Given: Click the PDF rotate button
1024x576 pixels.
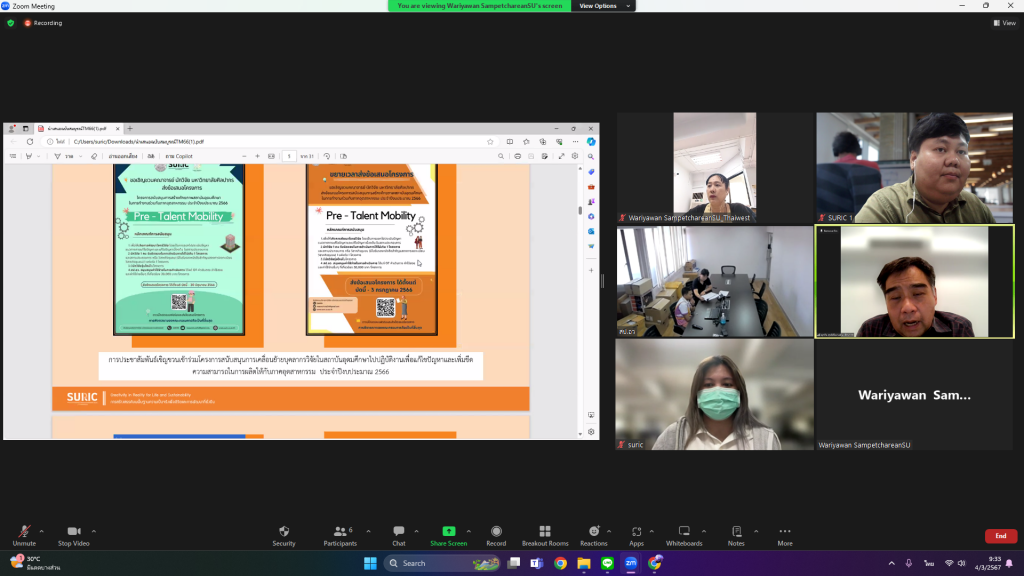Looking at the screenshot, I should [327, 157].
